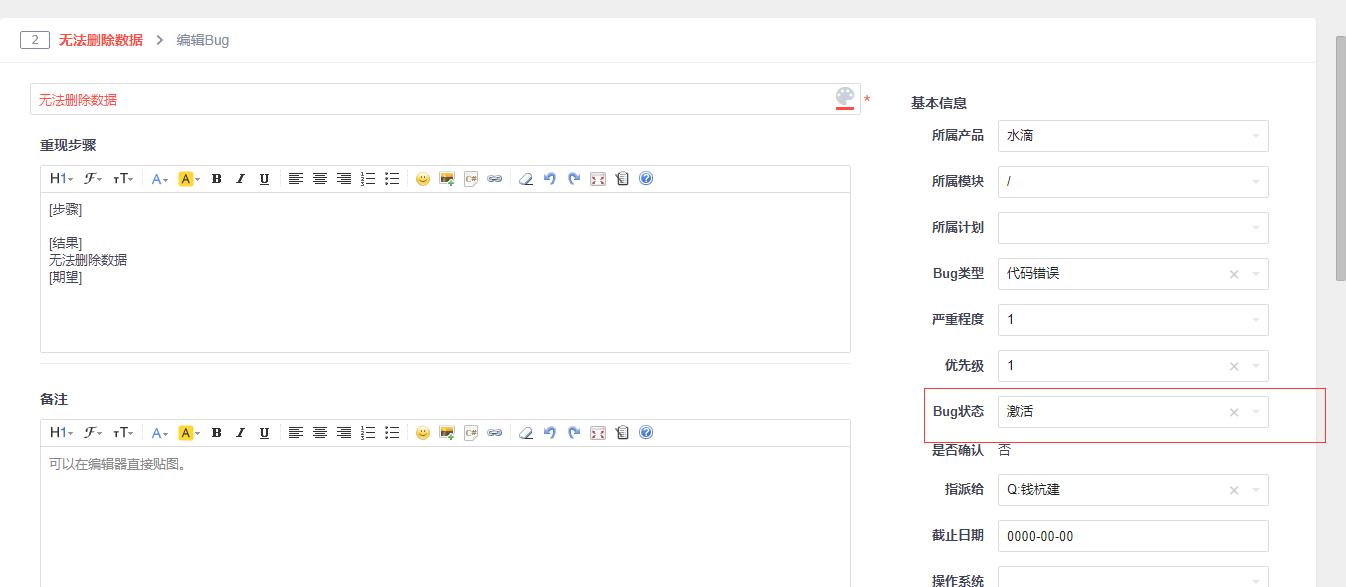
Task: Undo last edit in 重现步骤 editor
Action: 550,179
